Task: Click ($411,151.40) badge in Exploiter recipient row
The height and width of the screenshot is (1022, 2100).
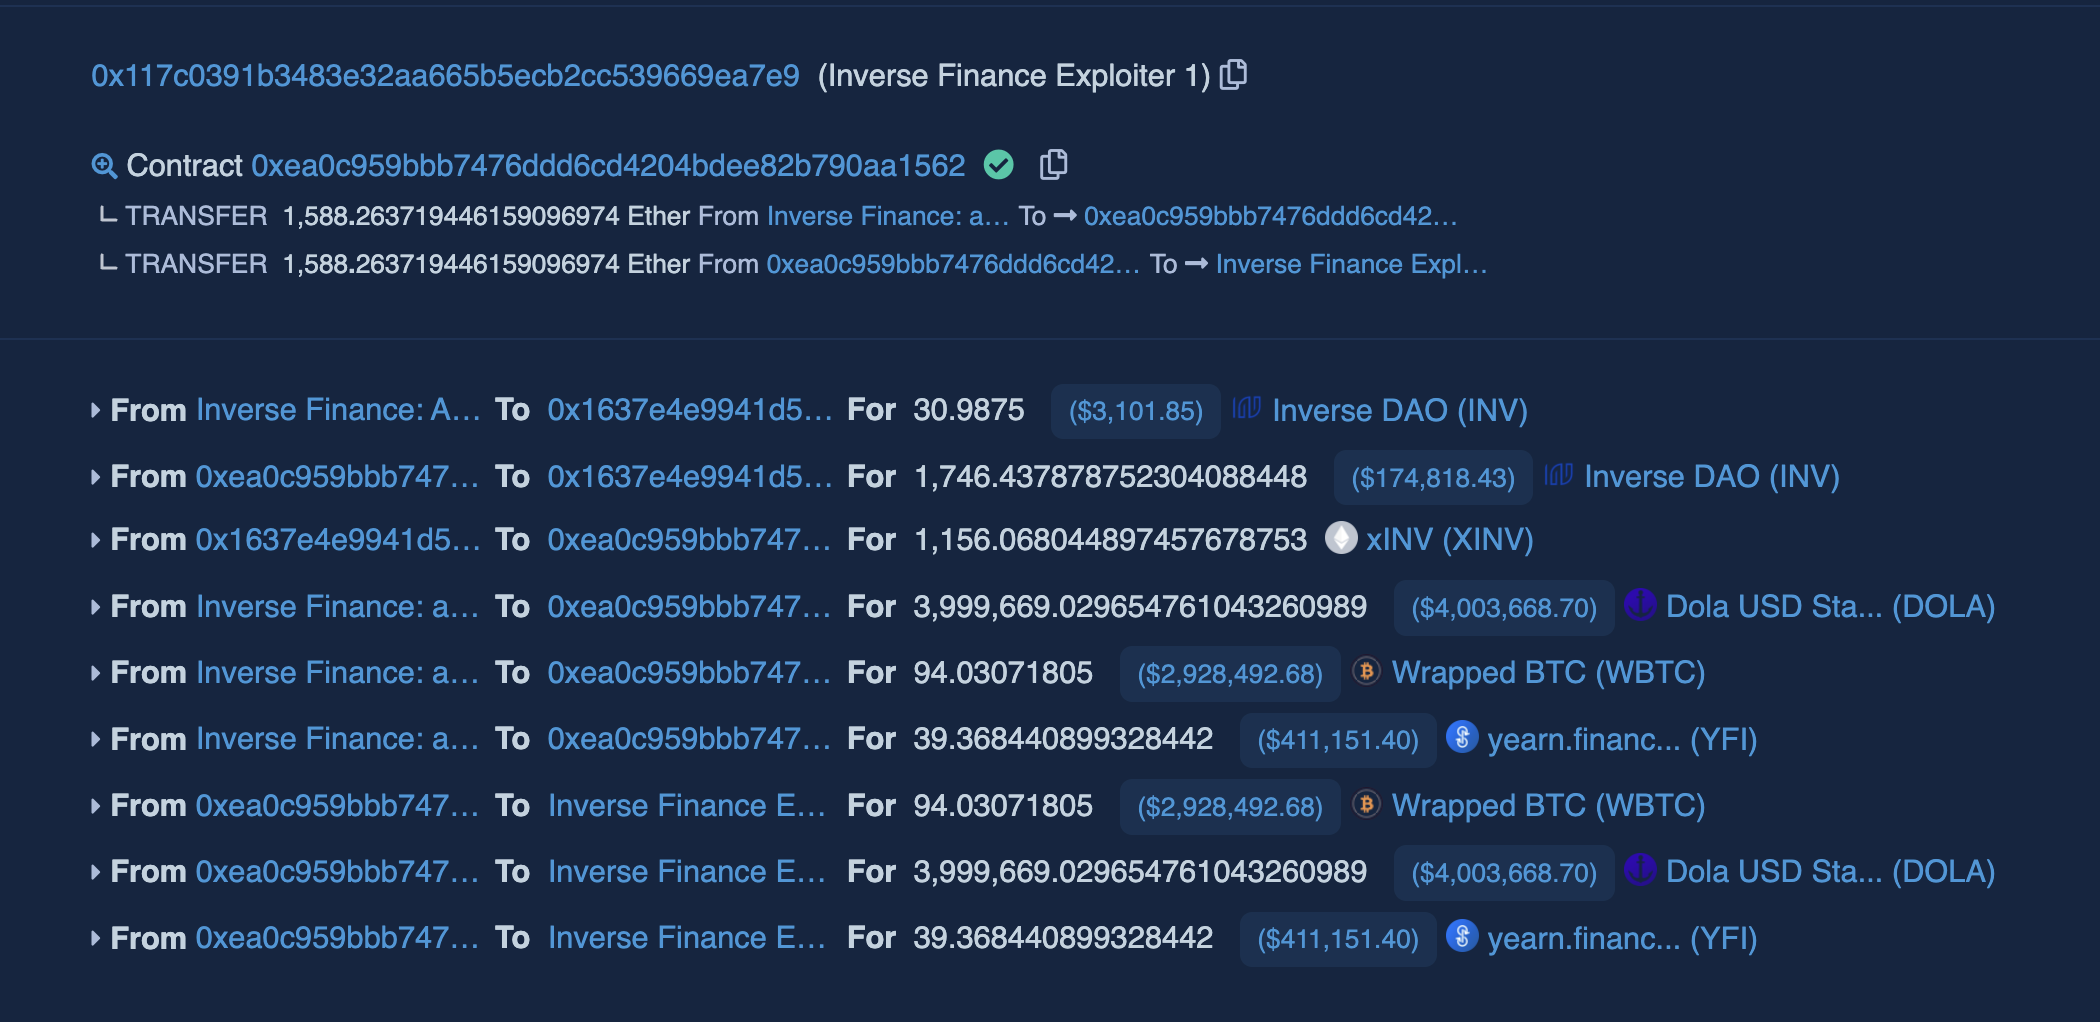Action: click(1338, 939)
